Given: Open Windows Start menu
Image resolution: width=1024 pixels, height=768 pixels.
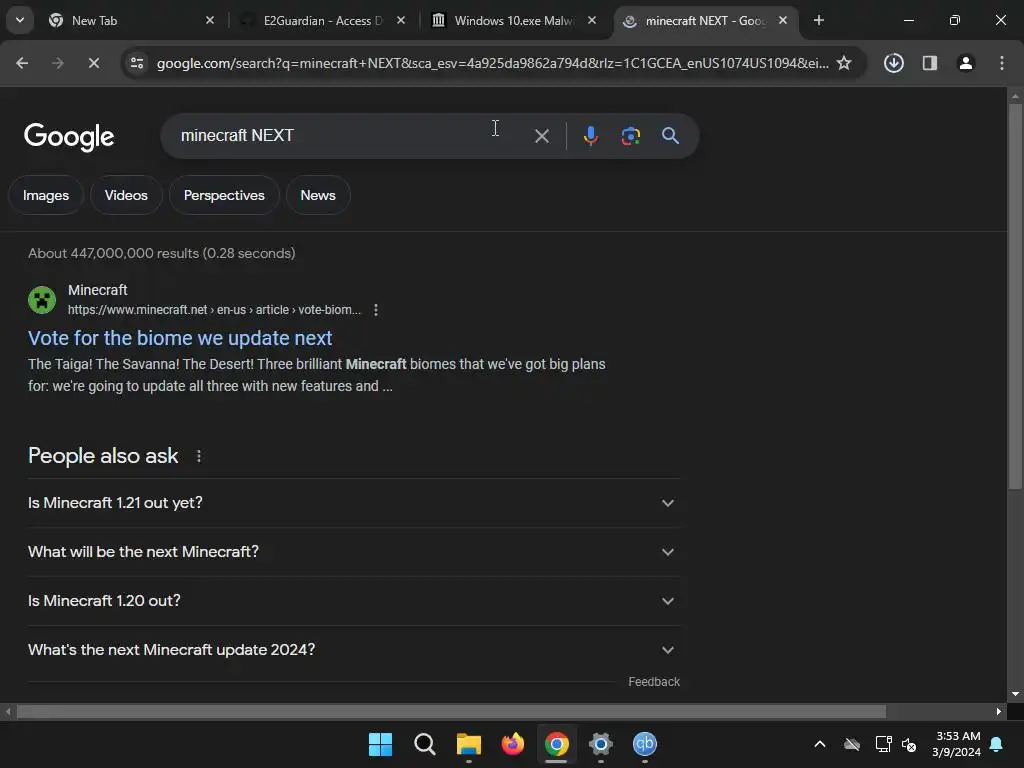Looking at the screenshot, I should (x=380, y=744).
